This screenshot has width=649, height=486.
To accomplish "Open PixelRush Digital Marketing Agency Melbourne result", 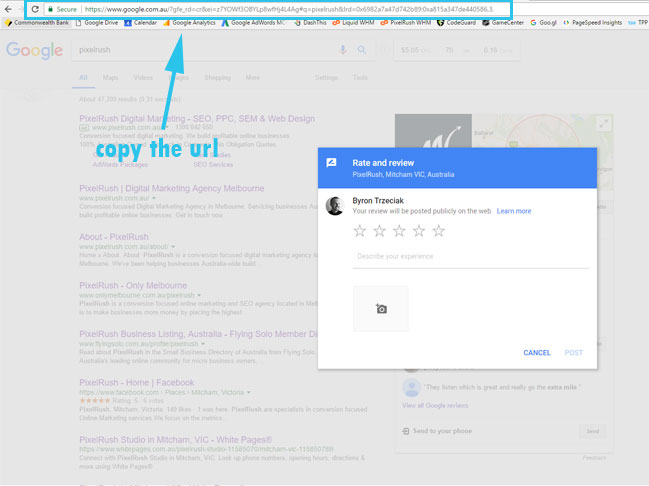I will tap(171, 188).
